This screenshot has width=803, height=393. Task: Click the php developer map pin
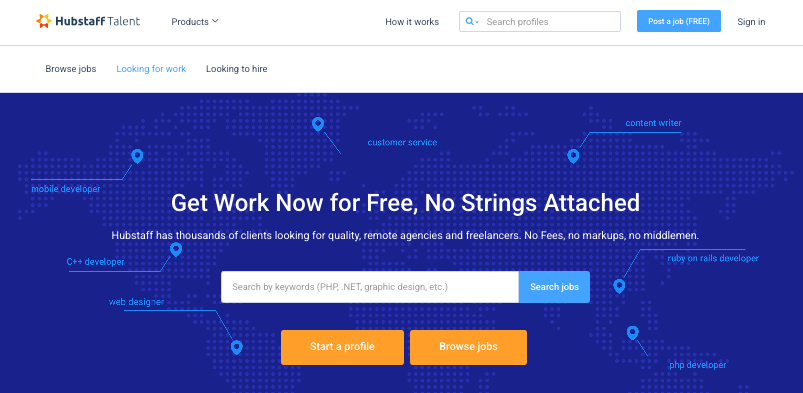click(632, 333)
